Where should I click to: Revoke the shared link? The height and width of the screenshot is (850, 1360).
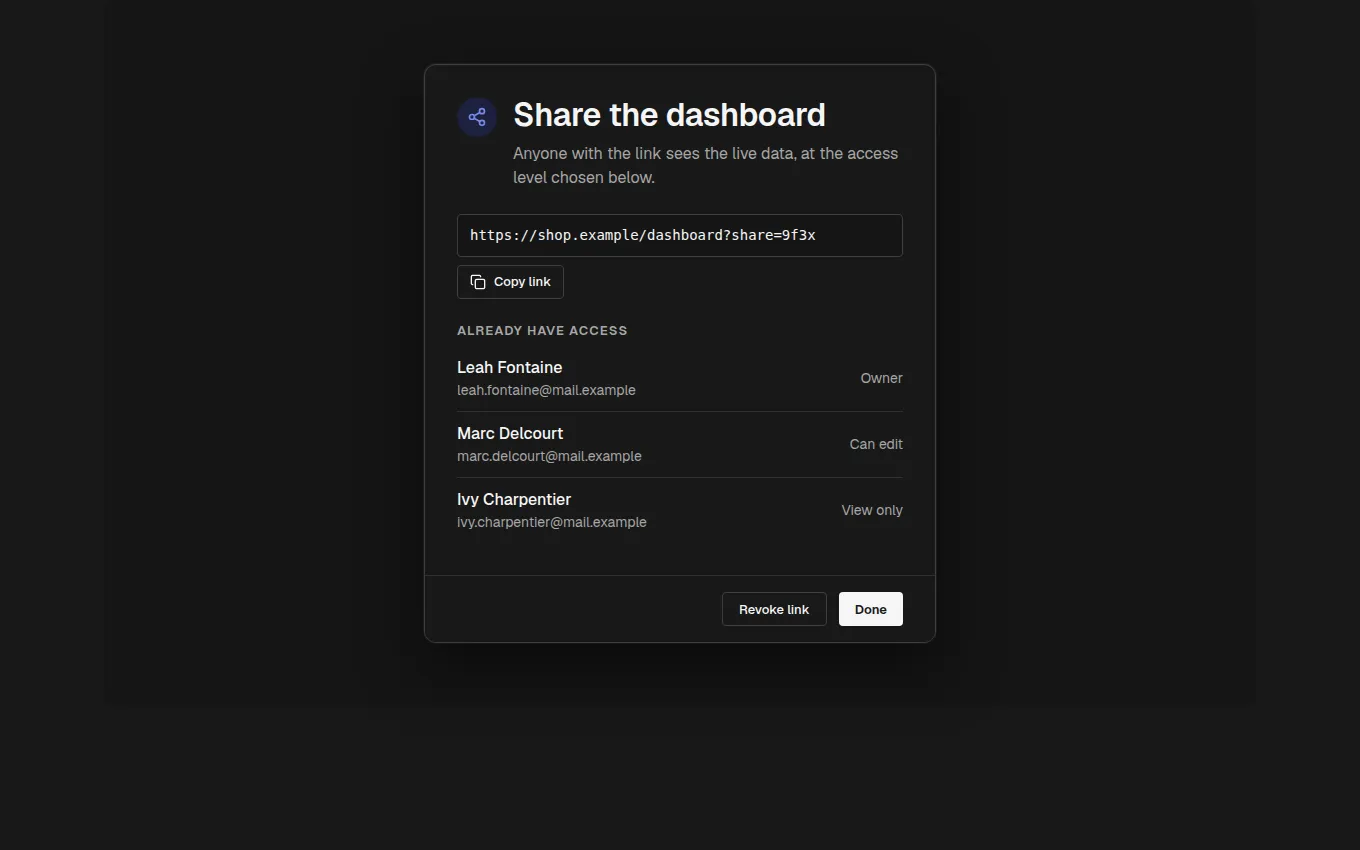click(774, 609)
